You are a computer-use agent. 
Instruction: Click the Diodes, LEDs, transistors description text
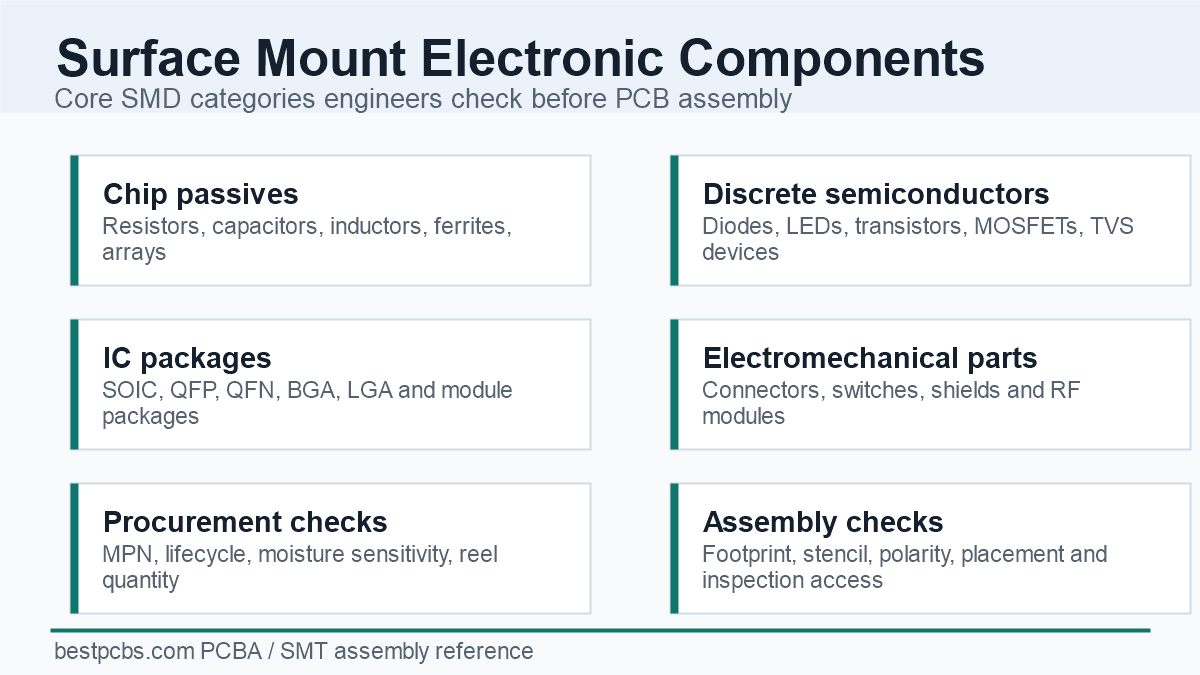point(918,239)
